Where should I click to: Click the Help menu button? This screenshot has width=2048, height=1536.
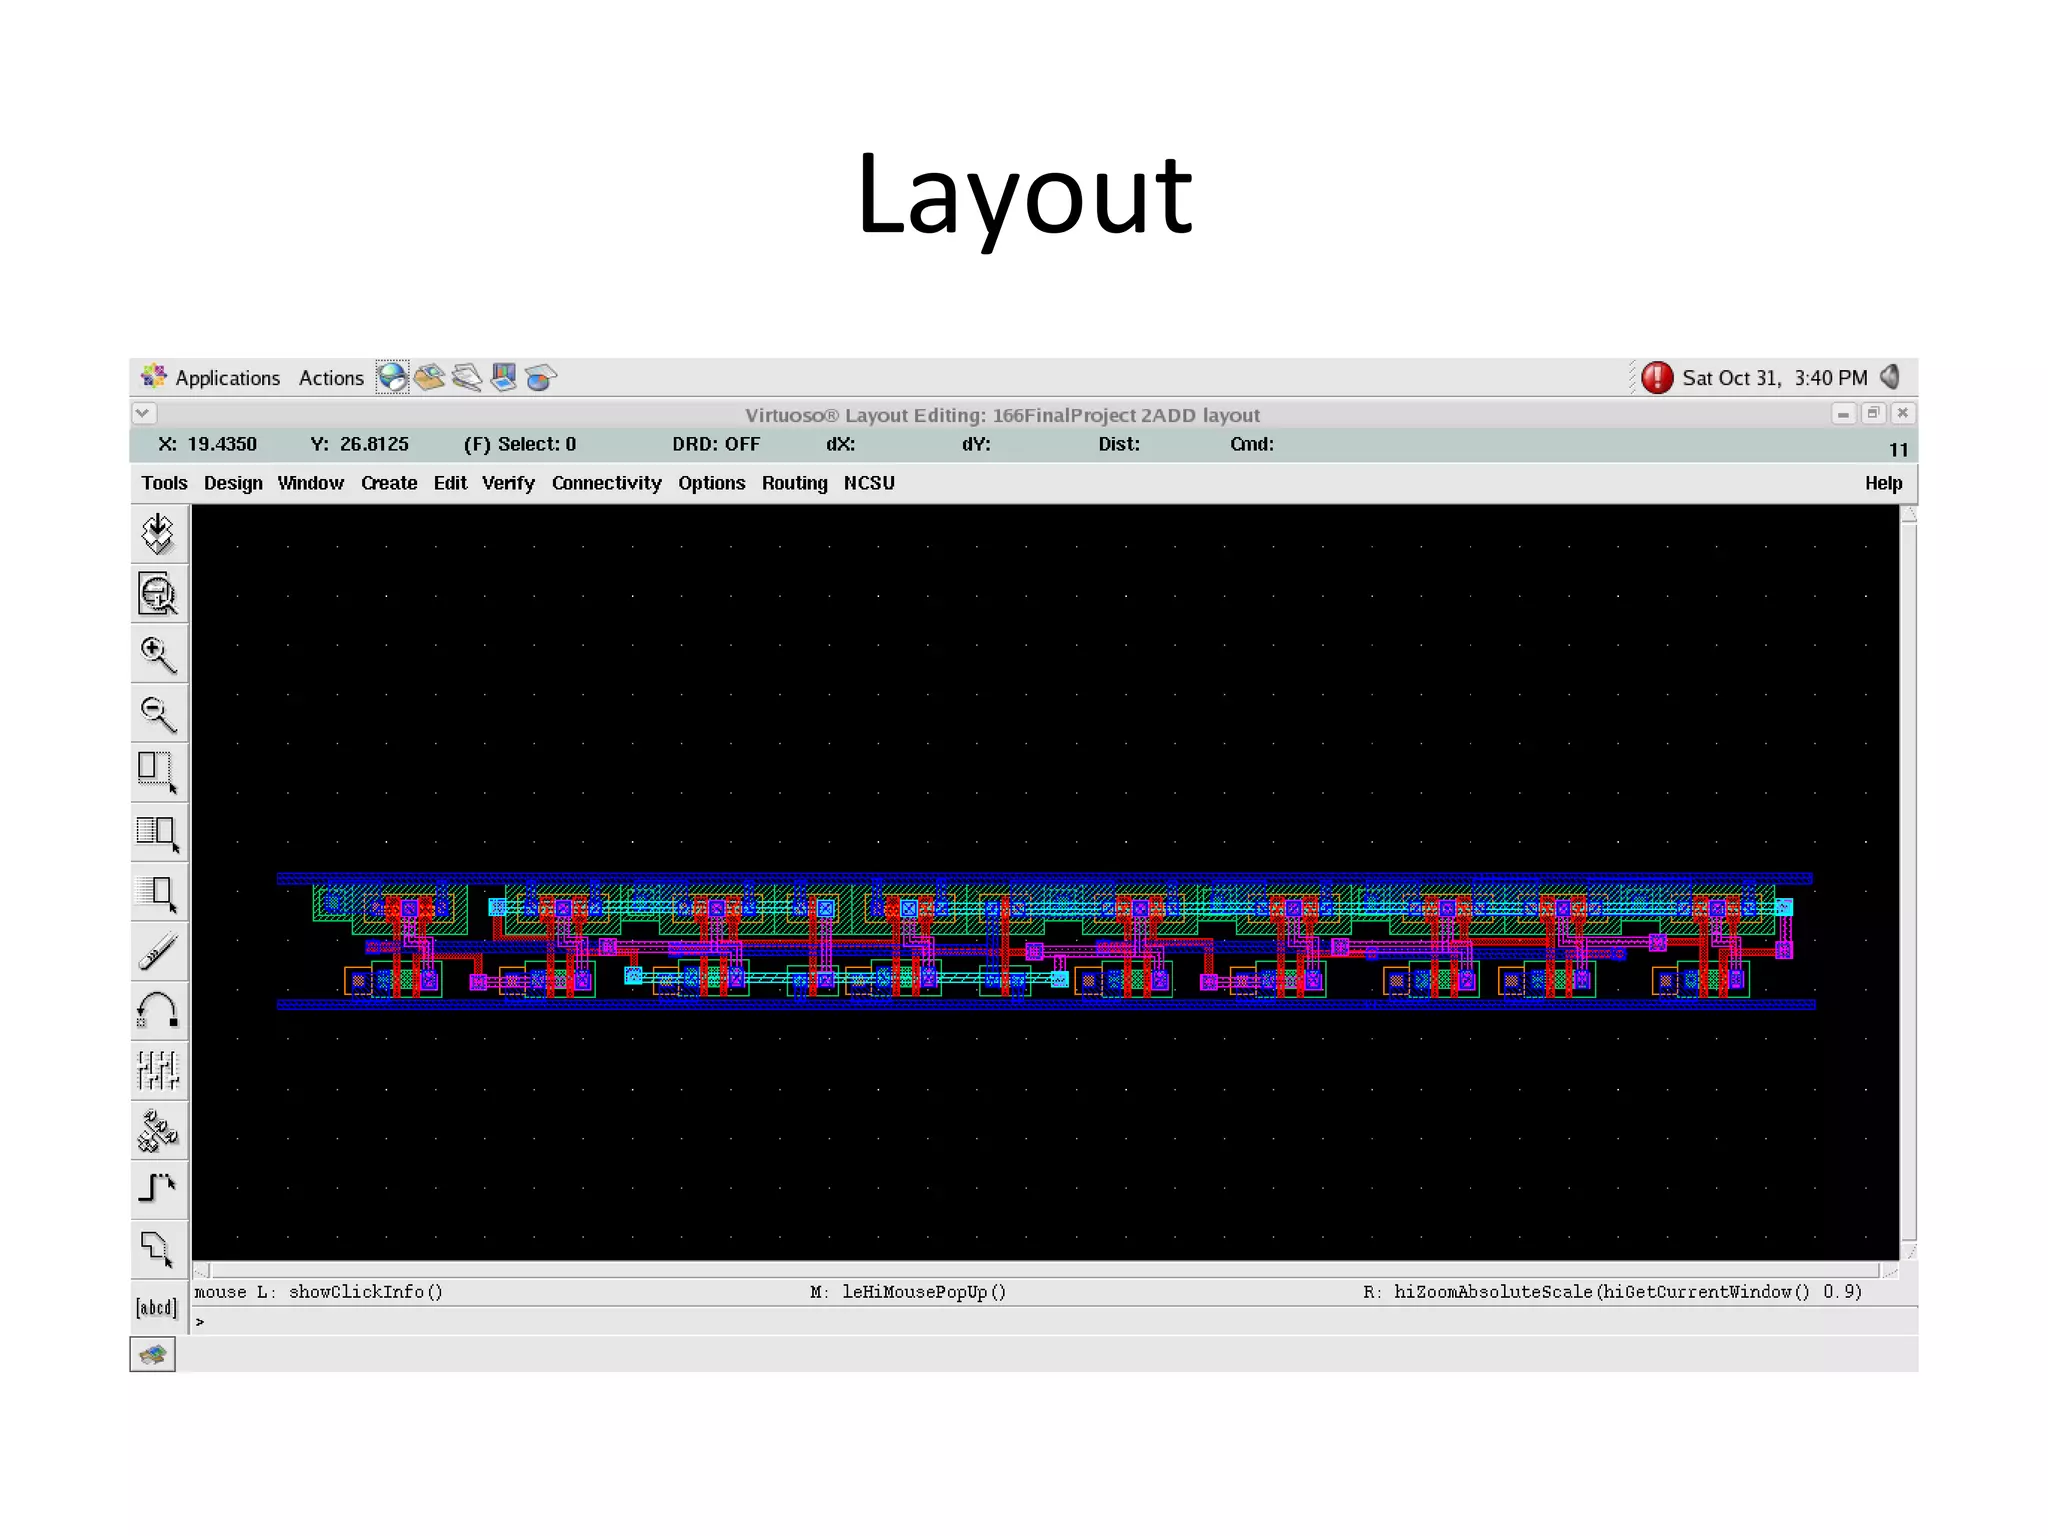1883,483
